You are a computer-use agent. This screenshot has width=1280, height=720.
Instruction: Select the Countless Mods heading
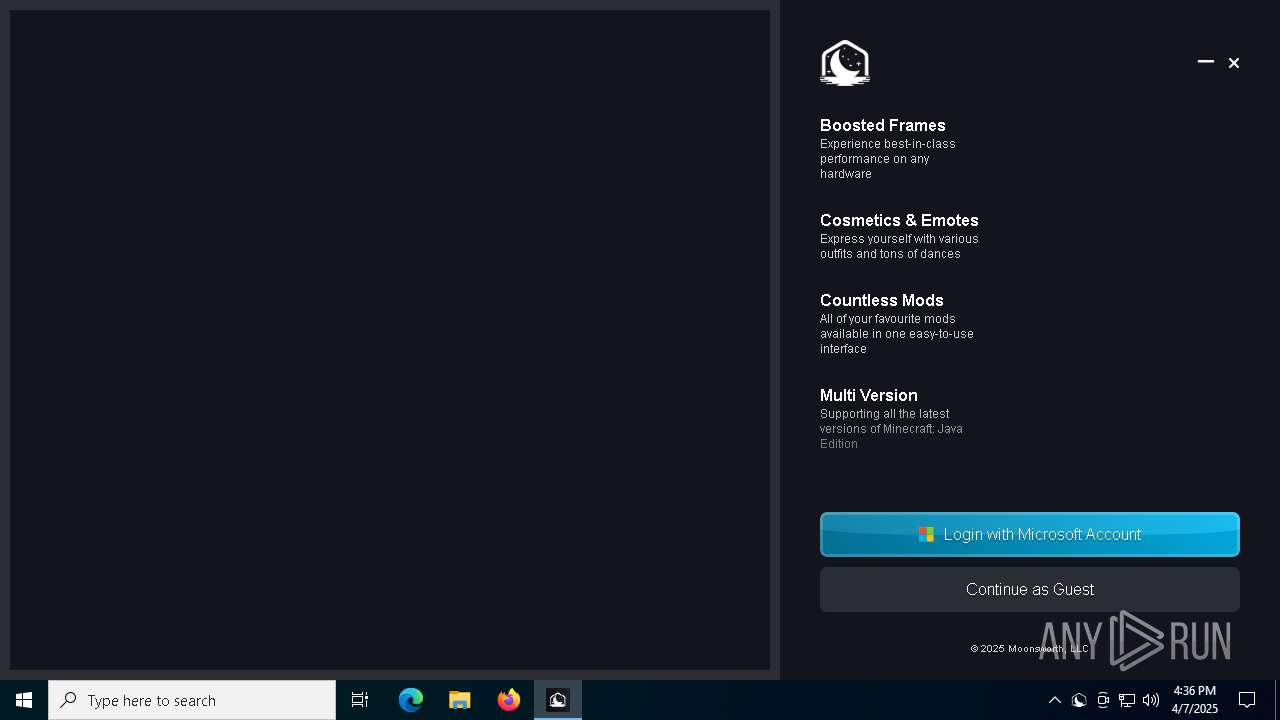point(882,300)
